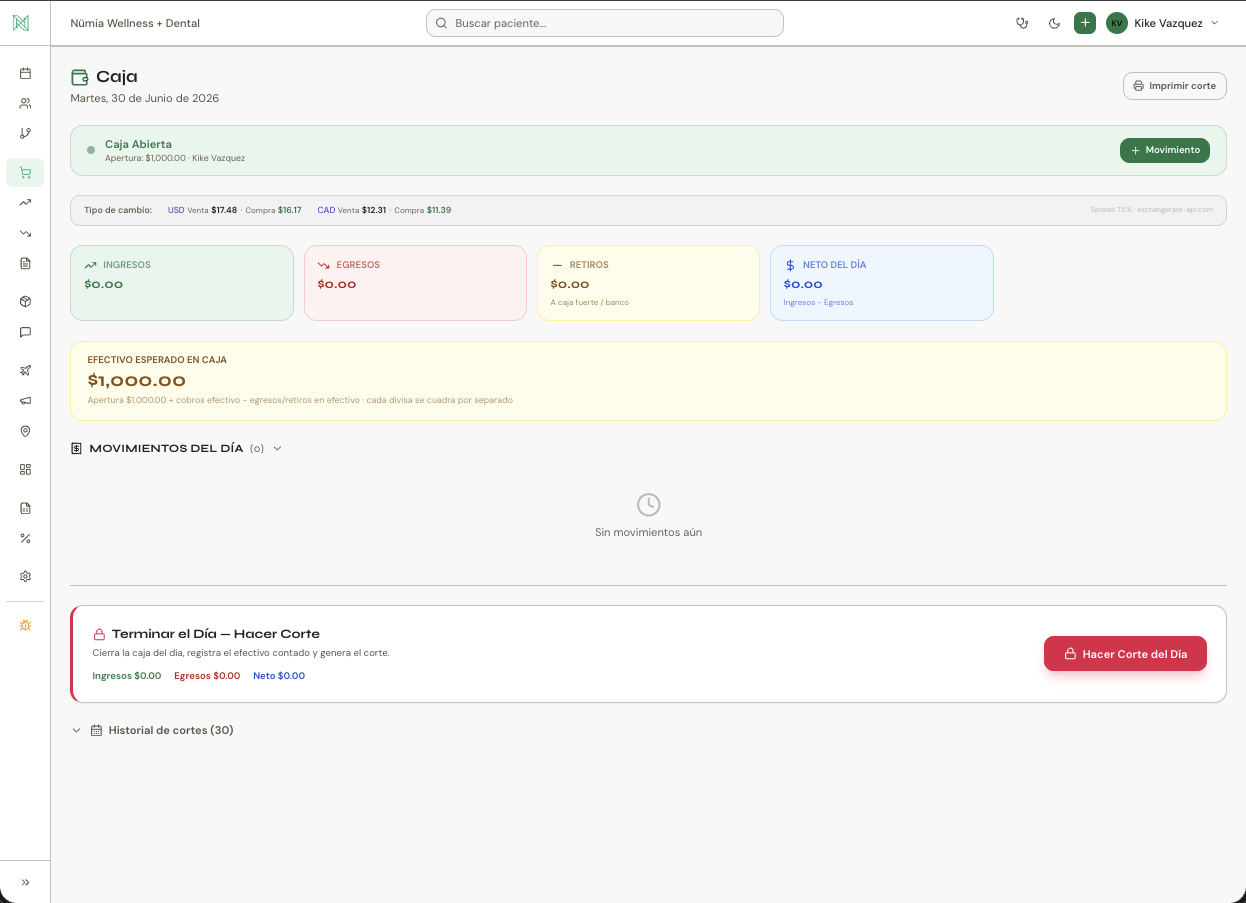Click the wallet icon next to Caja heading
The height and width of the screenshot is (903, 1246).
point(79,77)
